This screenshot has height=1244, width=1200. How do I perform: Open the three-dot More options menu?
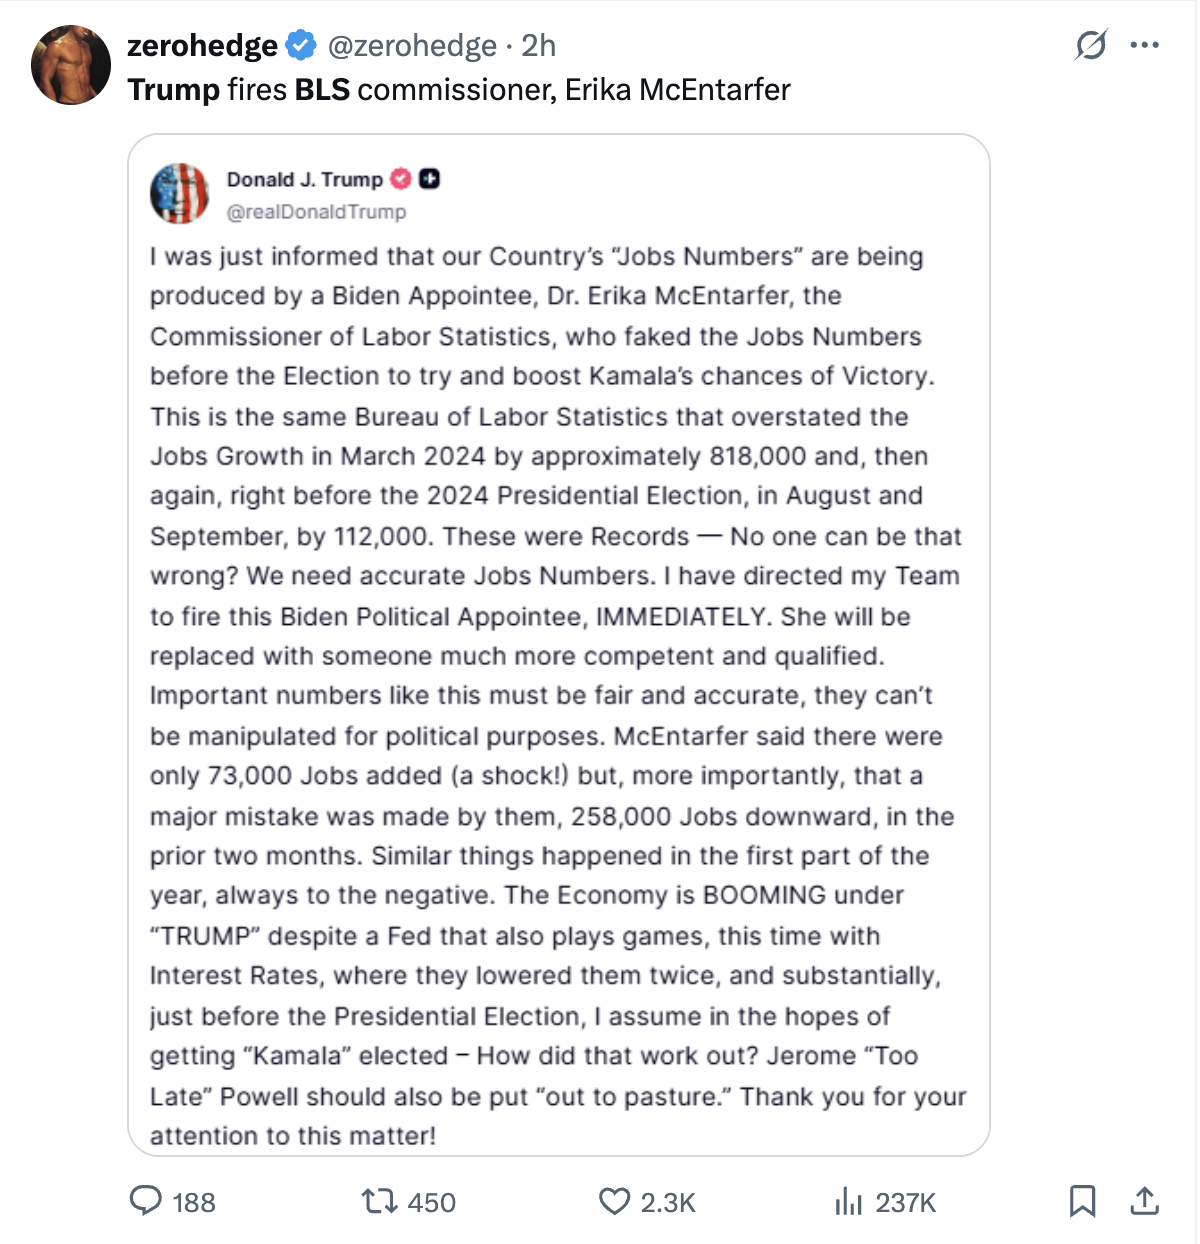pos(1144,45)
